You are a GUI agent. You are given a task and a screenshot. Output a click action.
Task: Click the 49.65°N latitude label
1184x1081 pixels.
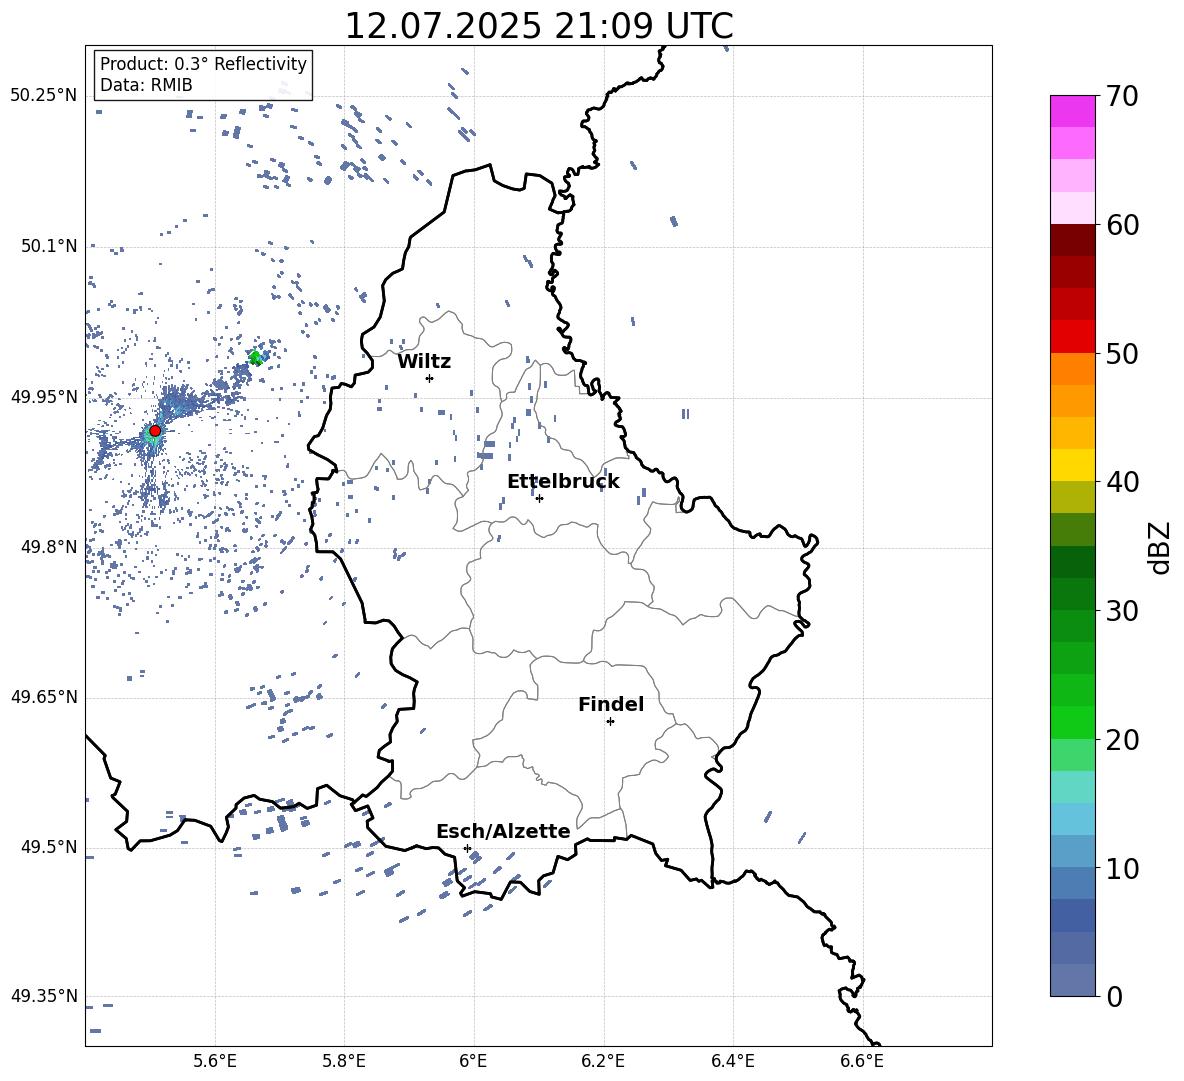(44, 697)
